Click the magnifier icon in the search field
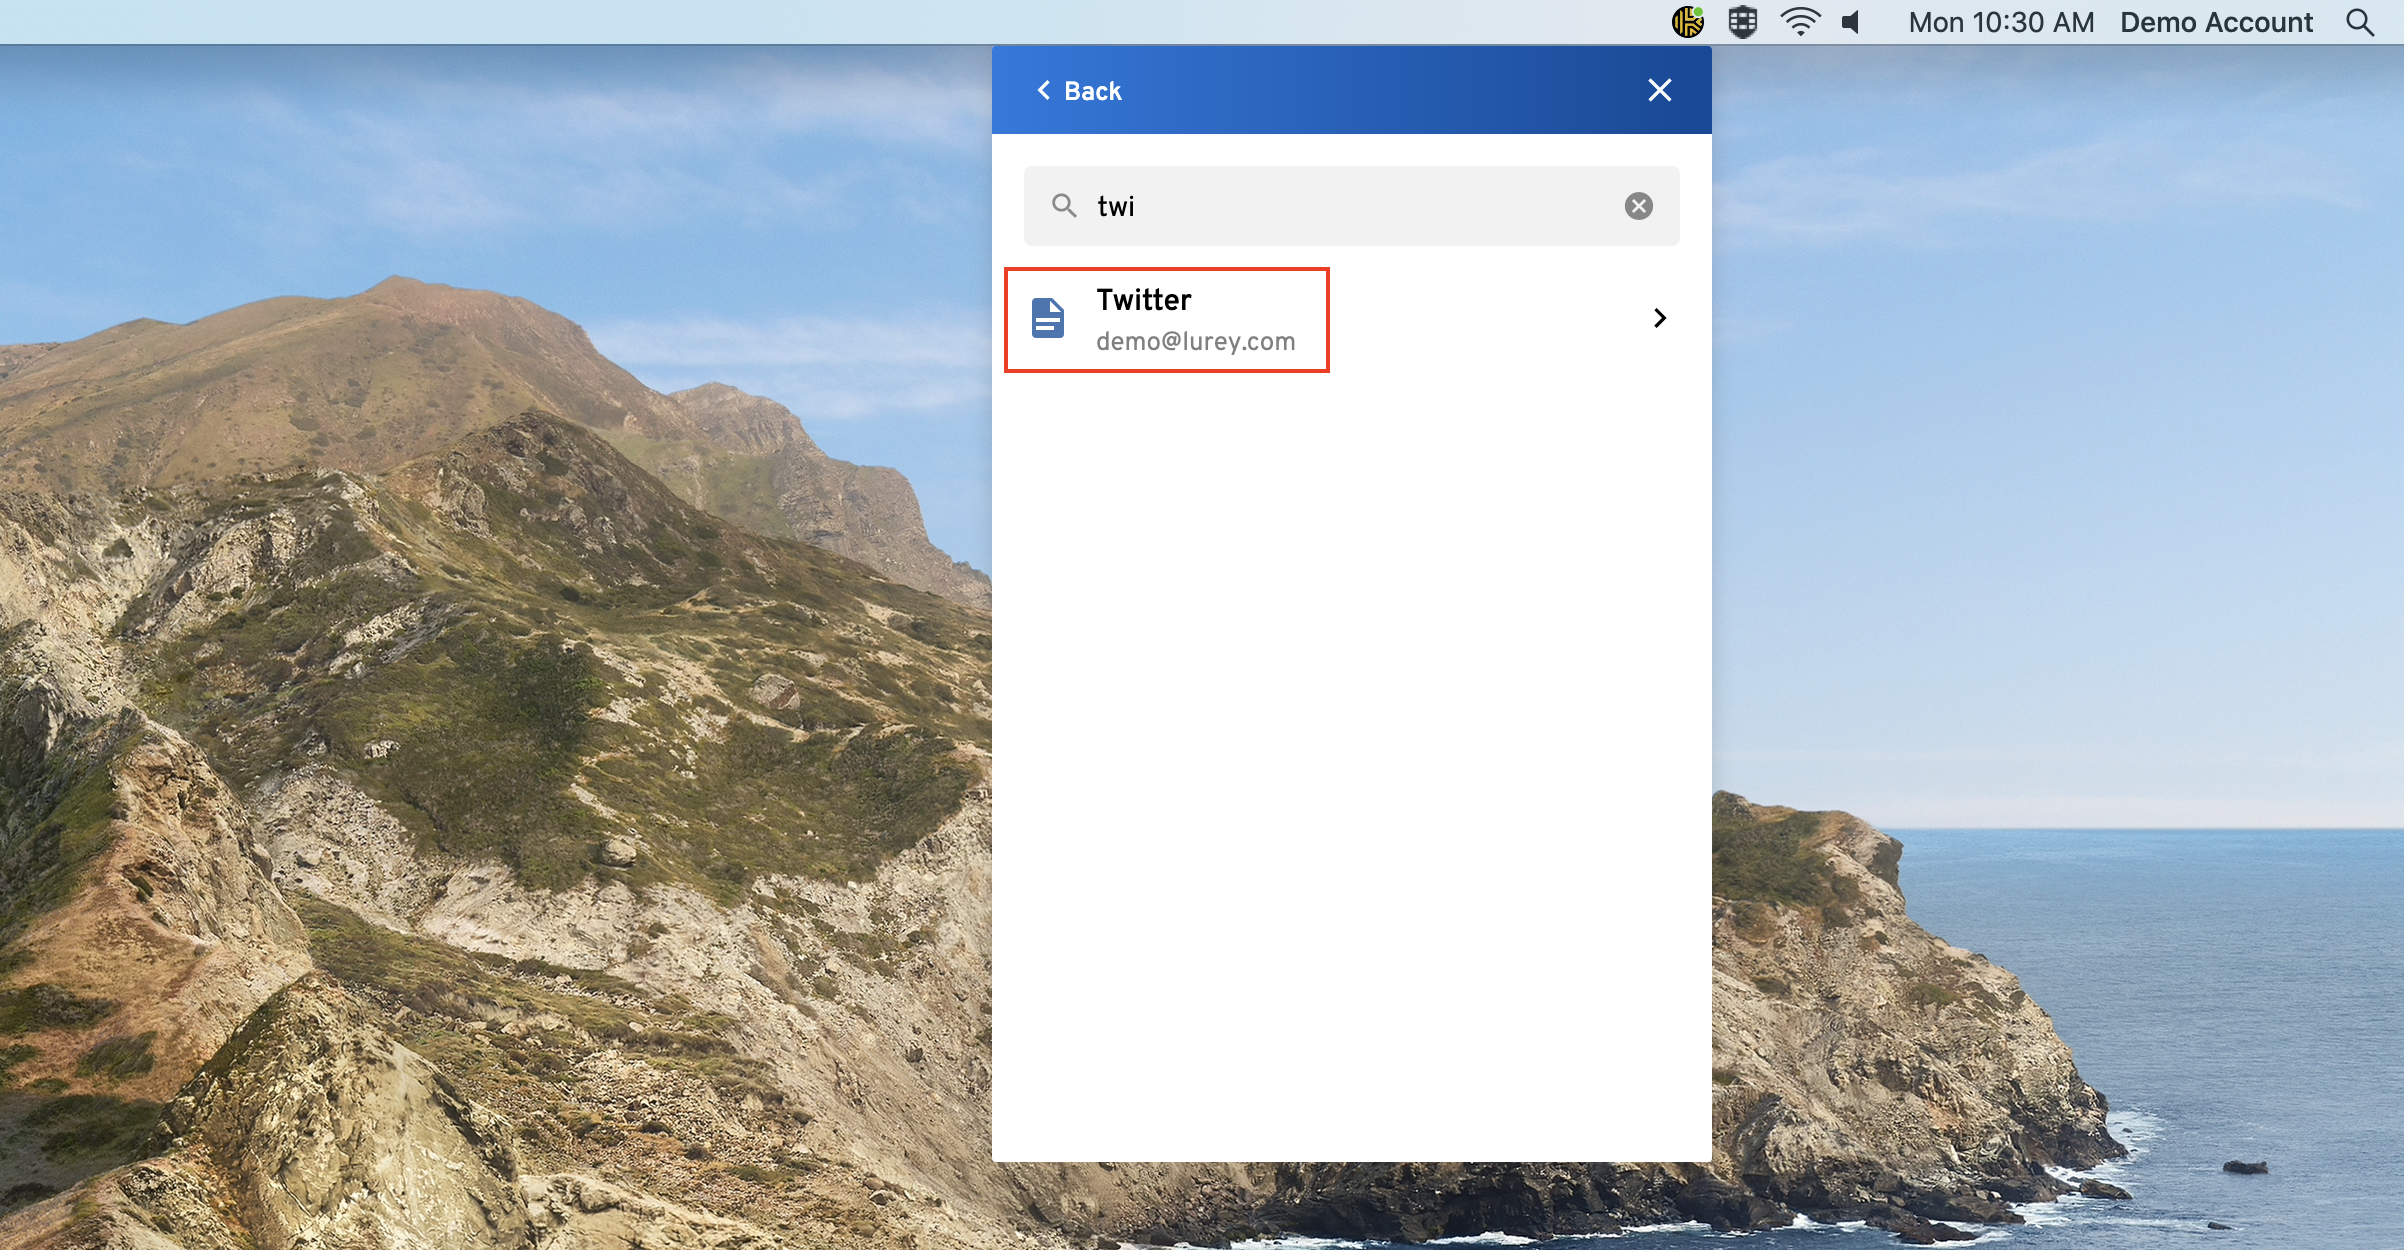This screenshot has height=1250, width=2404. click(x=1064, y=206)
